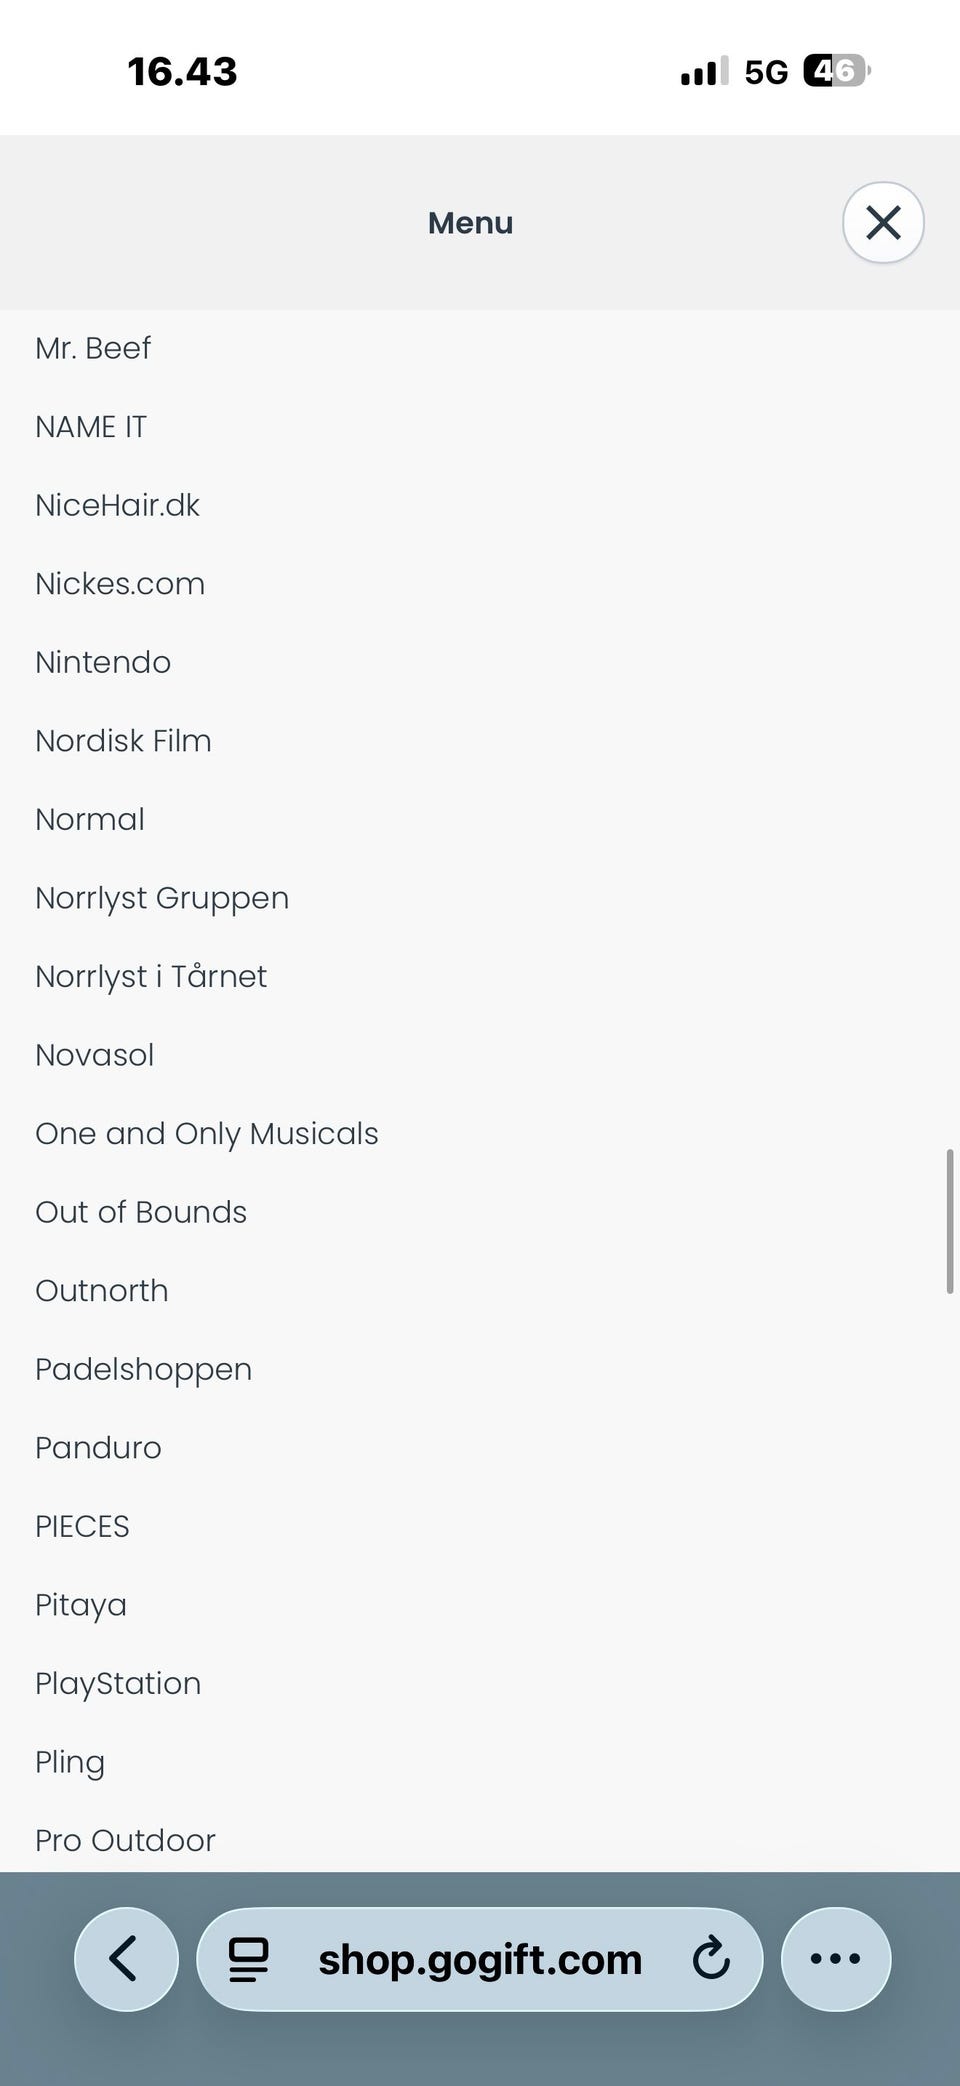Open the Novasol brand item
The width and height of the screenshot is (960, 2086).
95,1055
